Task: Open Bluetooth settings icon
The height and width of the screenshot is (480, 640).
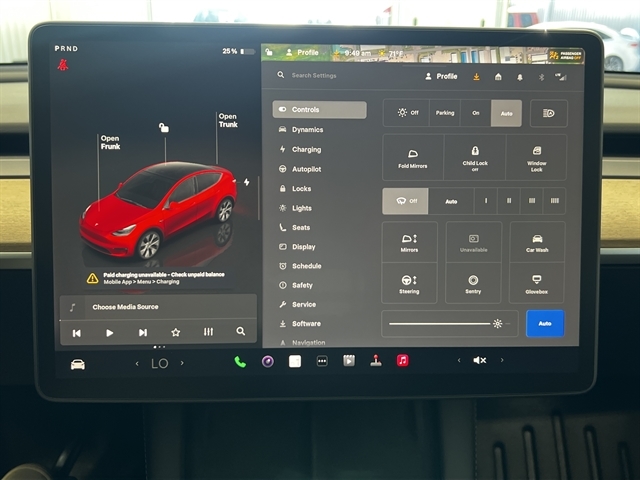Action: pyautogui.click(x=542, y=77)
